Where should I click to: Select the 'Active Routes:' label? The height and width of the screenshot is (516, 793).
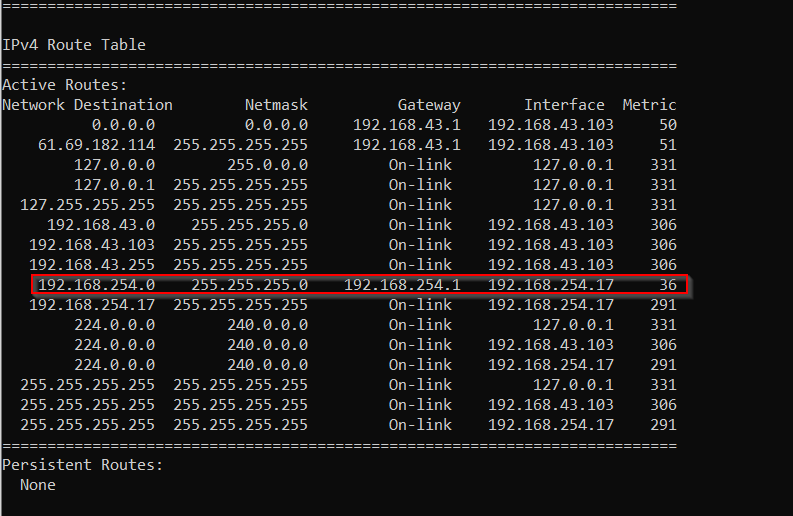coord(65,84)
